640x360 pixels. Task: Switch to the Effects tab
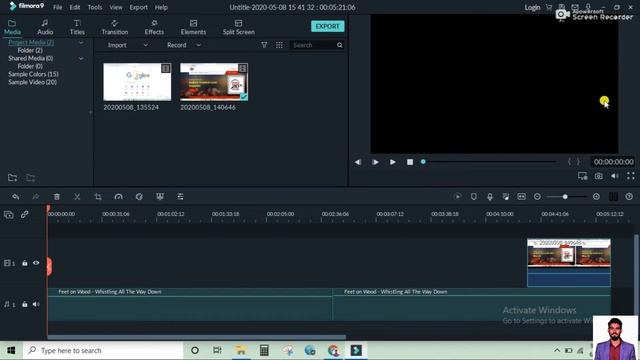154,27
